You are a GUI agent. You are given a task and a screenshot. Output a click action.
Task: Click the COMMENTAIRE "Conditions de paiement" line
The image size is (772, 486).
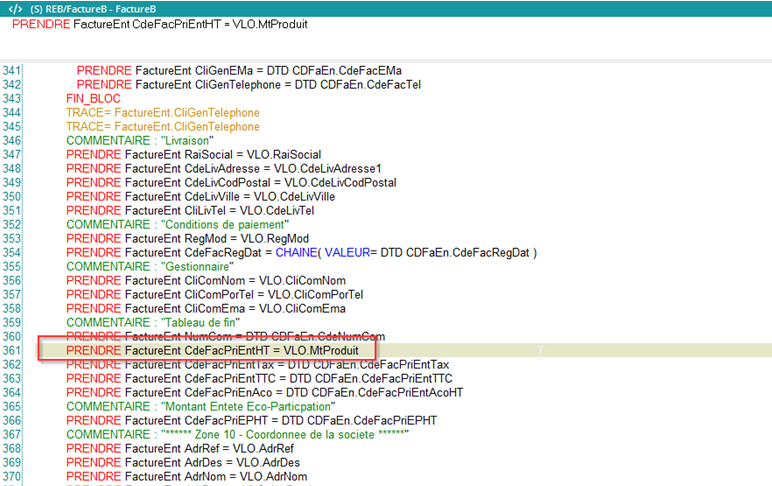[x=177, y=225]
